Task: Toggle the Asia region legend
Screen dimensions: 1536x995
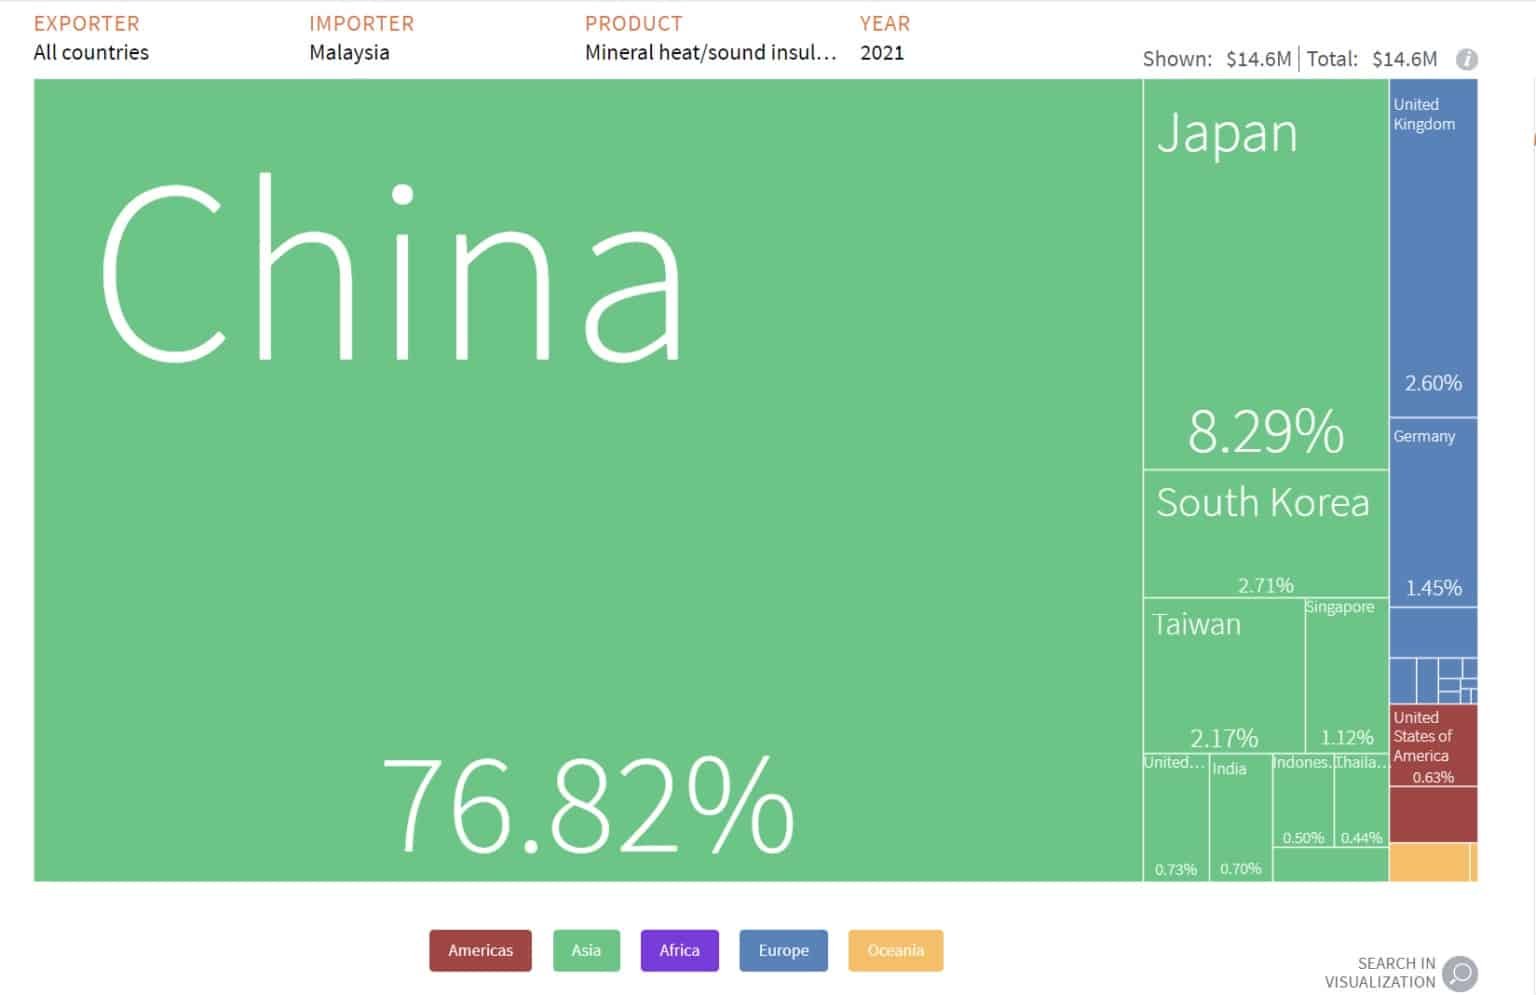Action: (586, 951)
